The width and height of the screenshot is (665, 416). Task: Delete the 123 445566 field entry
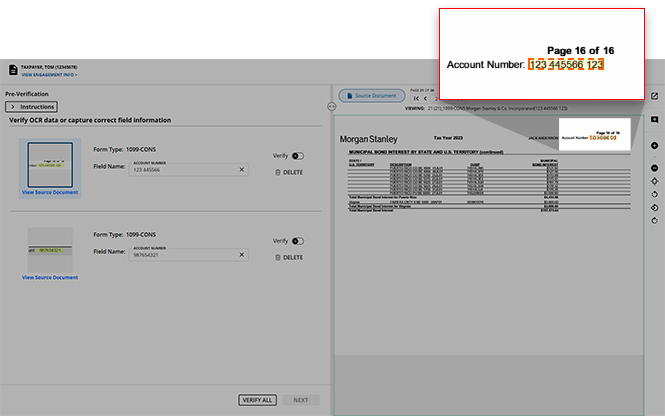(289, 173)
